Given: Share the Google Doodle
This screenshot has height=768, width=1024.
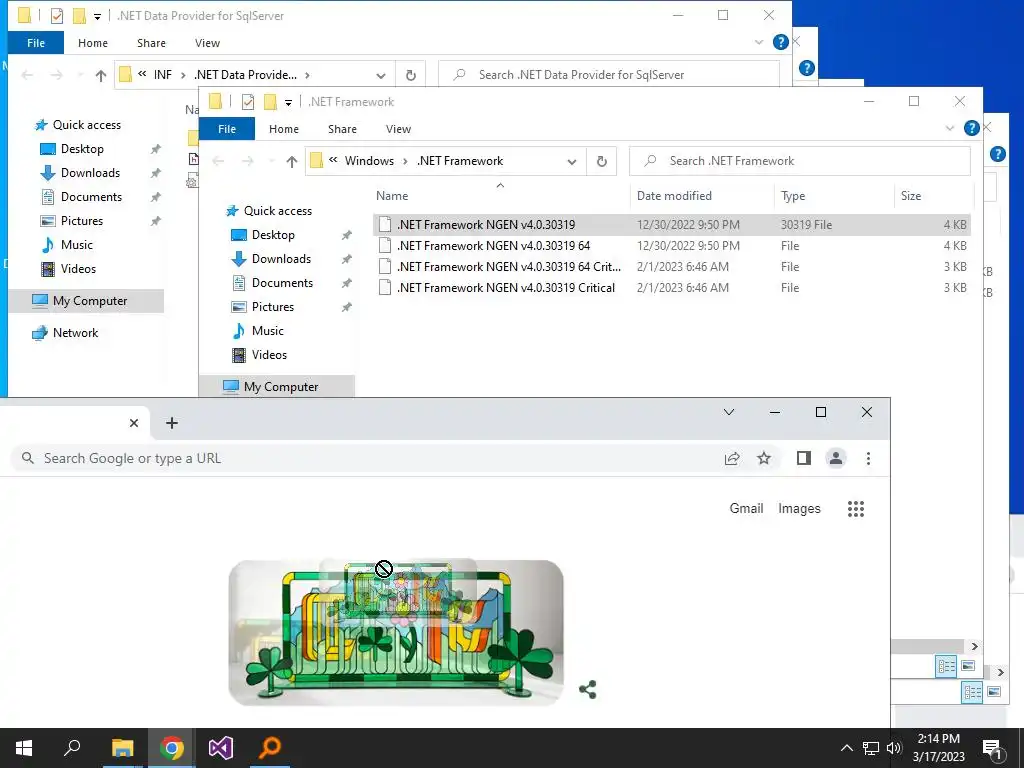Looking at the screenshot, I should (x=588, y=690).
